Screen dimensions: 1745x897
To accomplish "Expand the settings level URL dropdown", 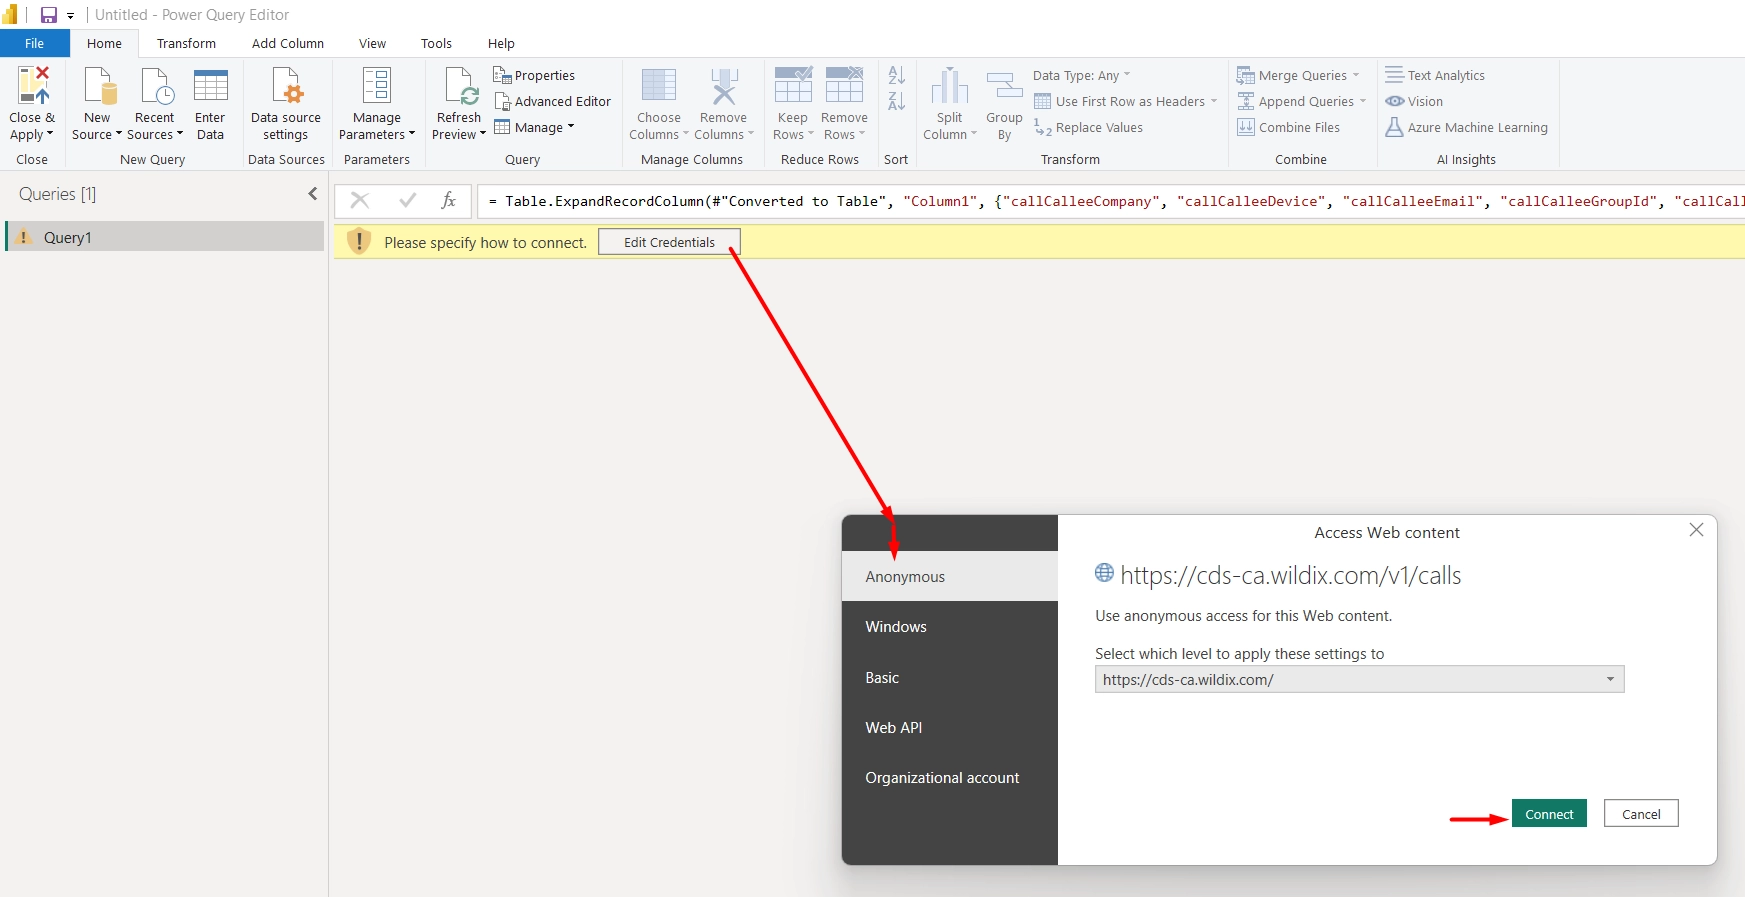I will coord(1610,680).
